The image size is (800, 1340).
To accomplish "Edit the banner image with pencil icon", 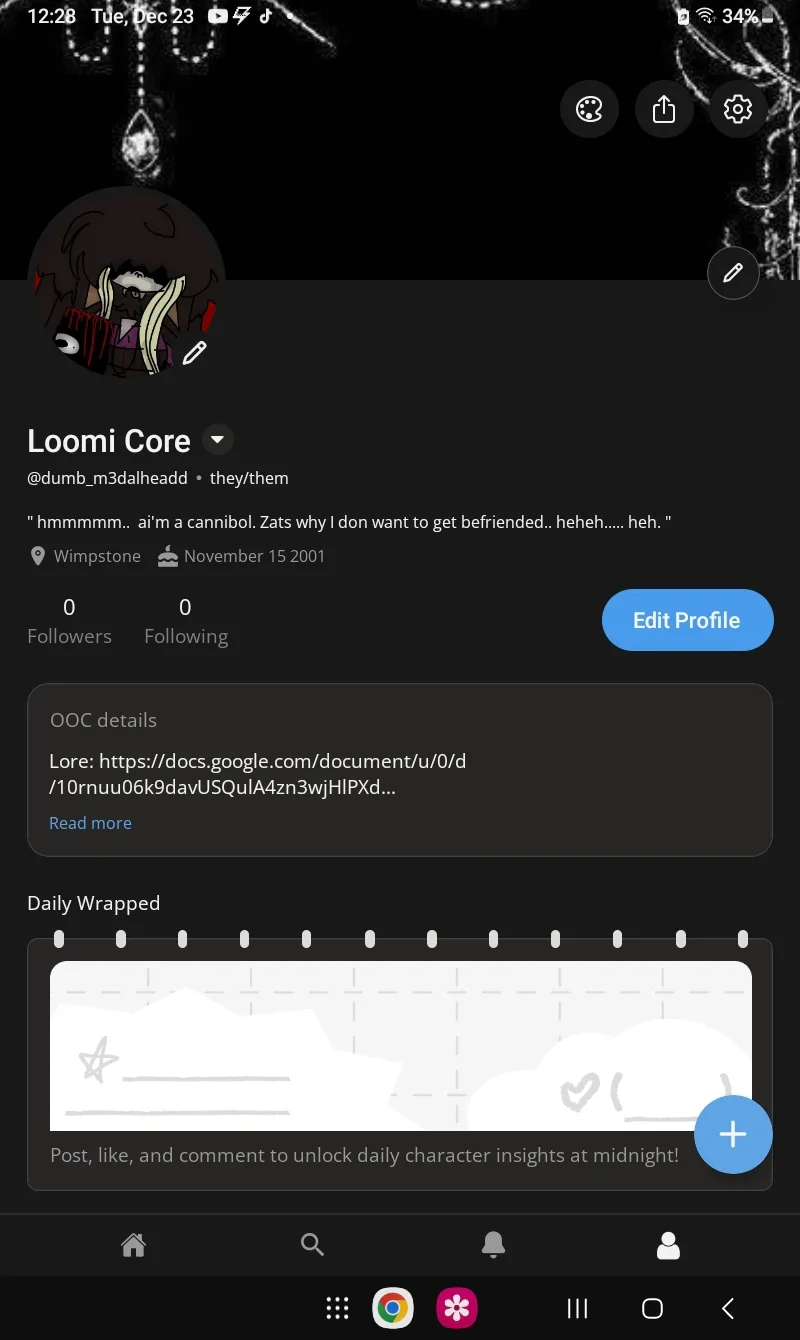I will click(x=733, y=273).
